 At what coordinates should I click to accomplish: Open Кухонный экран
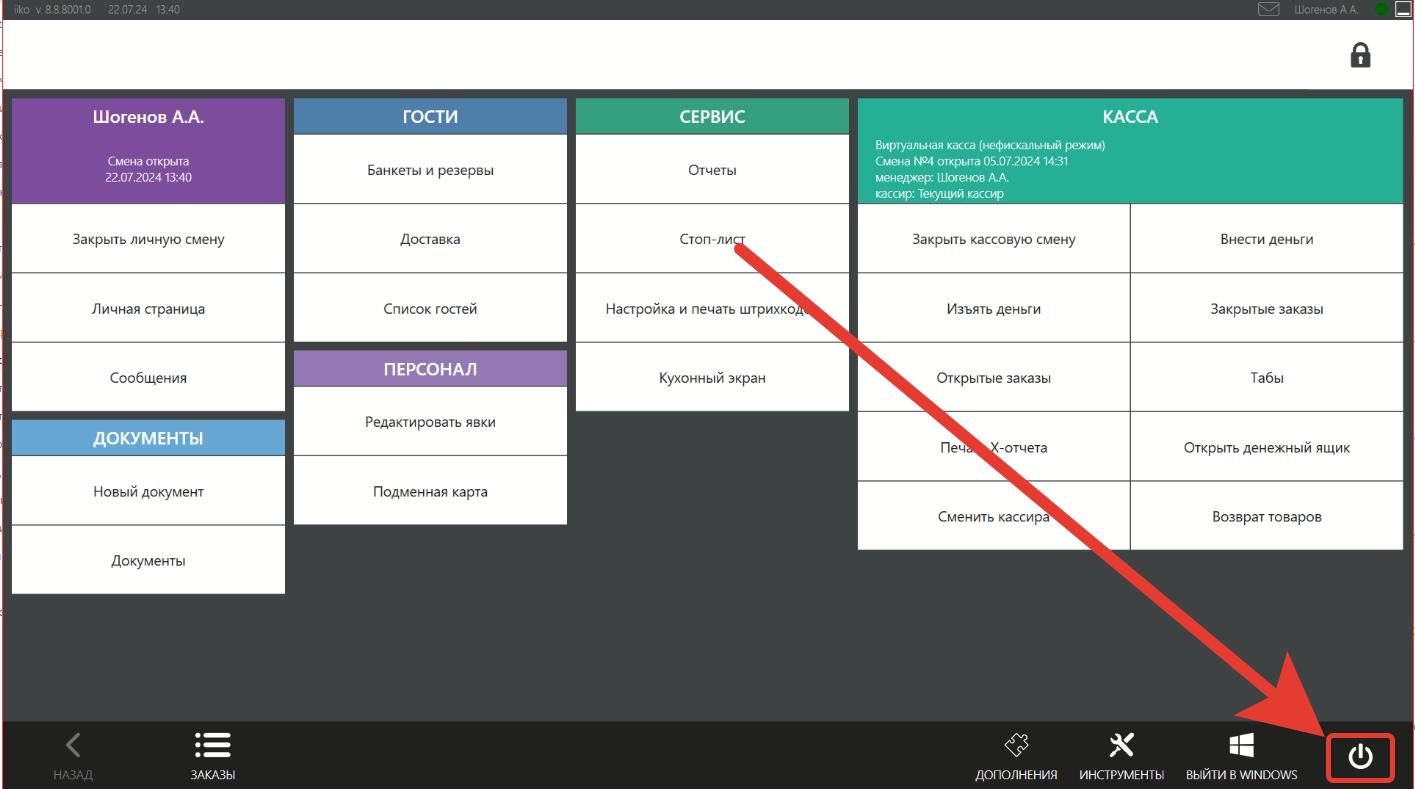point(712,378)
